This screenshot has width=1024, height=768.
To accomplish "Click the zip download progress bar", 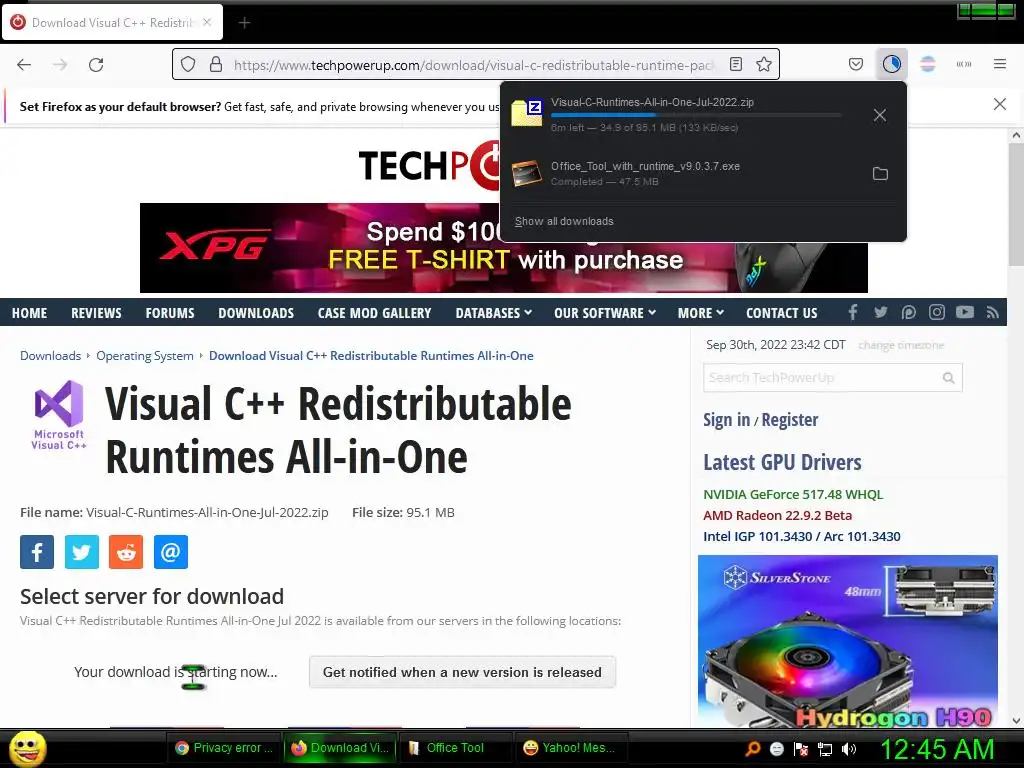I will [x=696, y=115].
